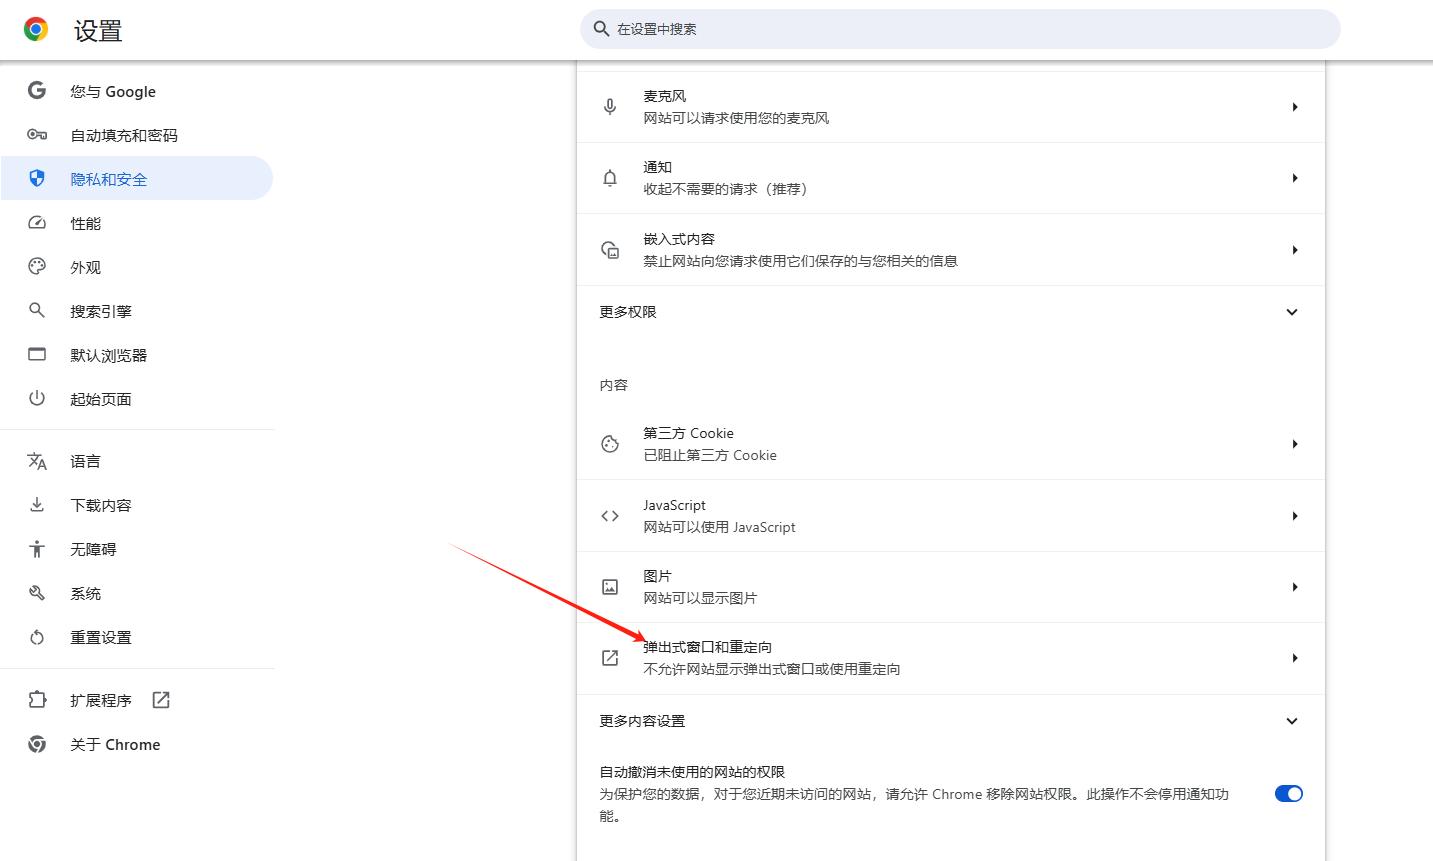Click the magnifier icon for search engine
This screenshot has height=861, width=1433.
click(37, 311)
